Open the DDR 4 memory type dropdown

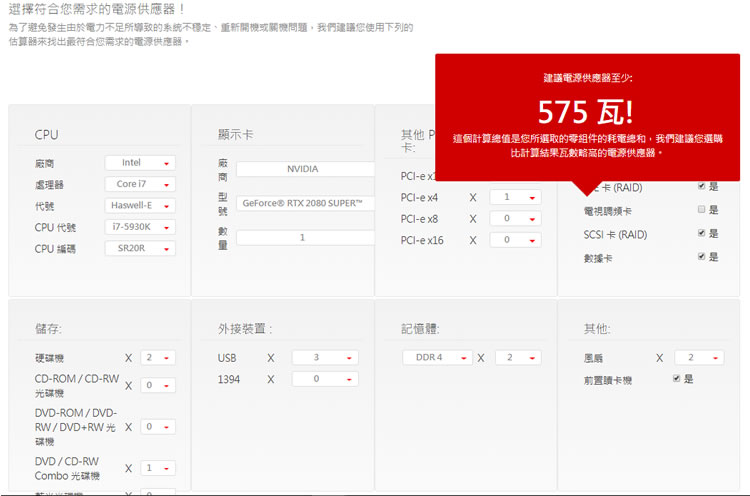click(436, 357)
